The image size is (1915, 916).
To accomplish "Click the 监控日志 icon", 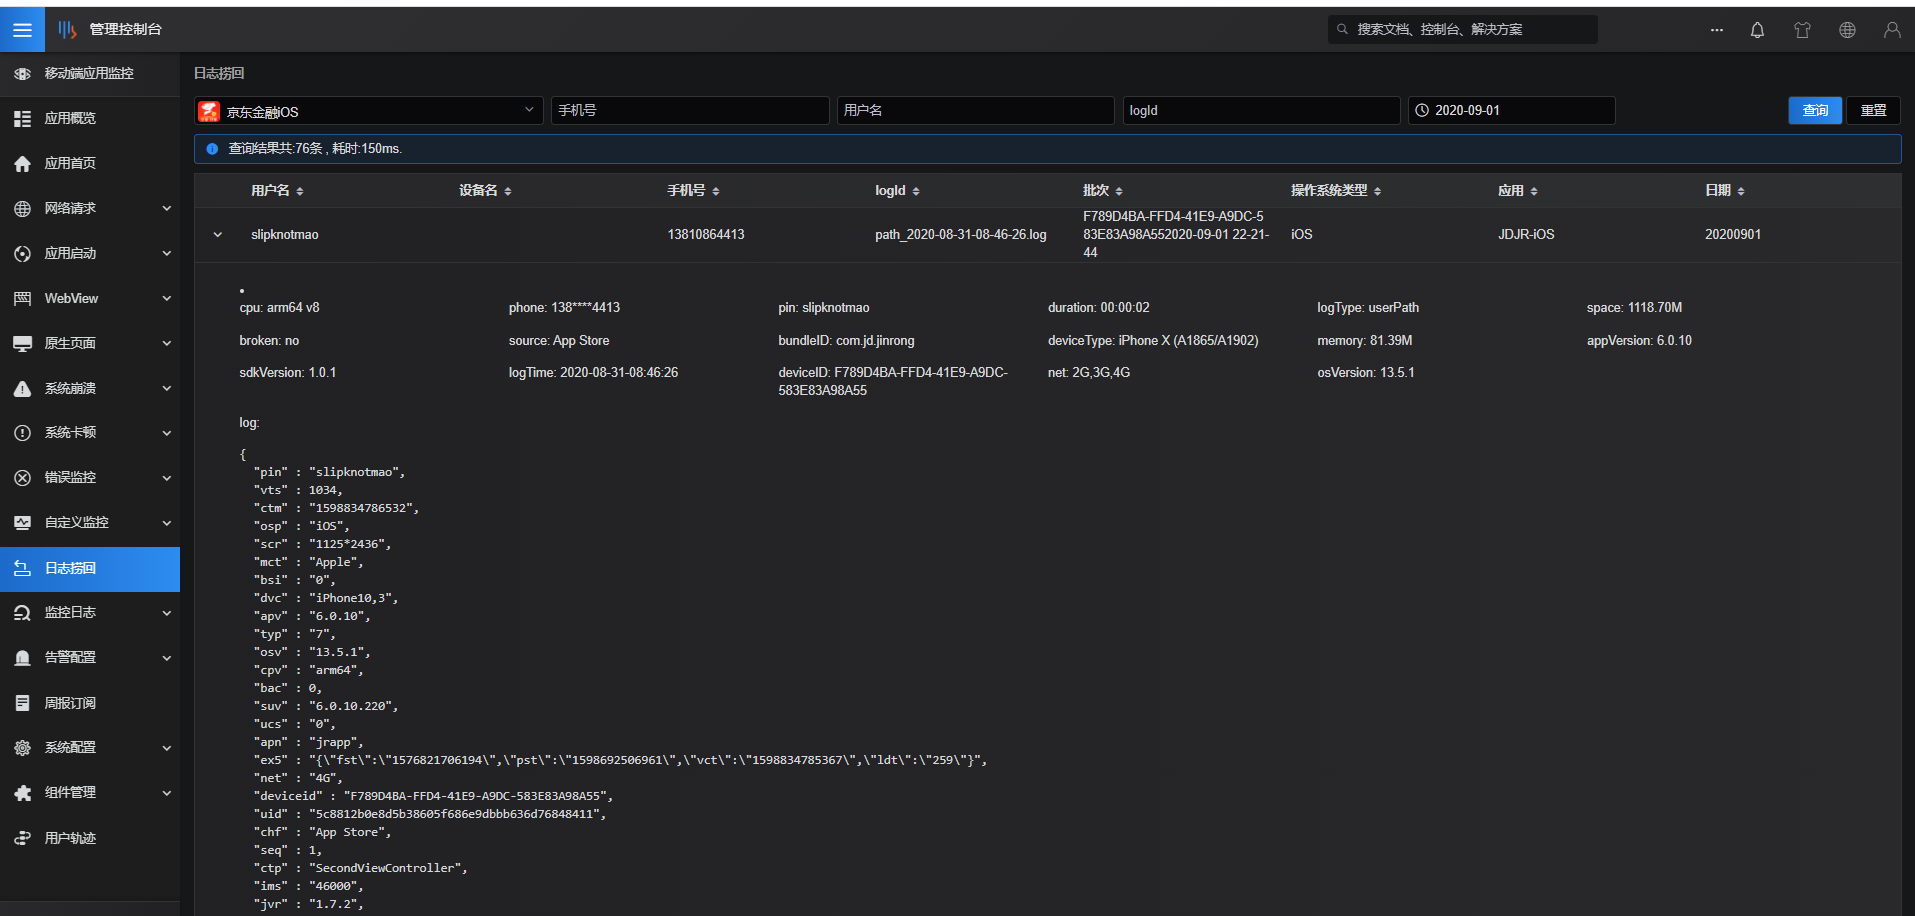I will pos(22,613).
